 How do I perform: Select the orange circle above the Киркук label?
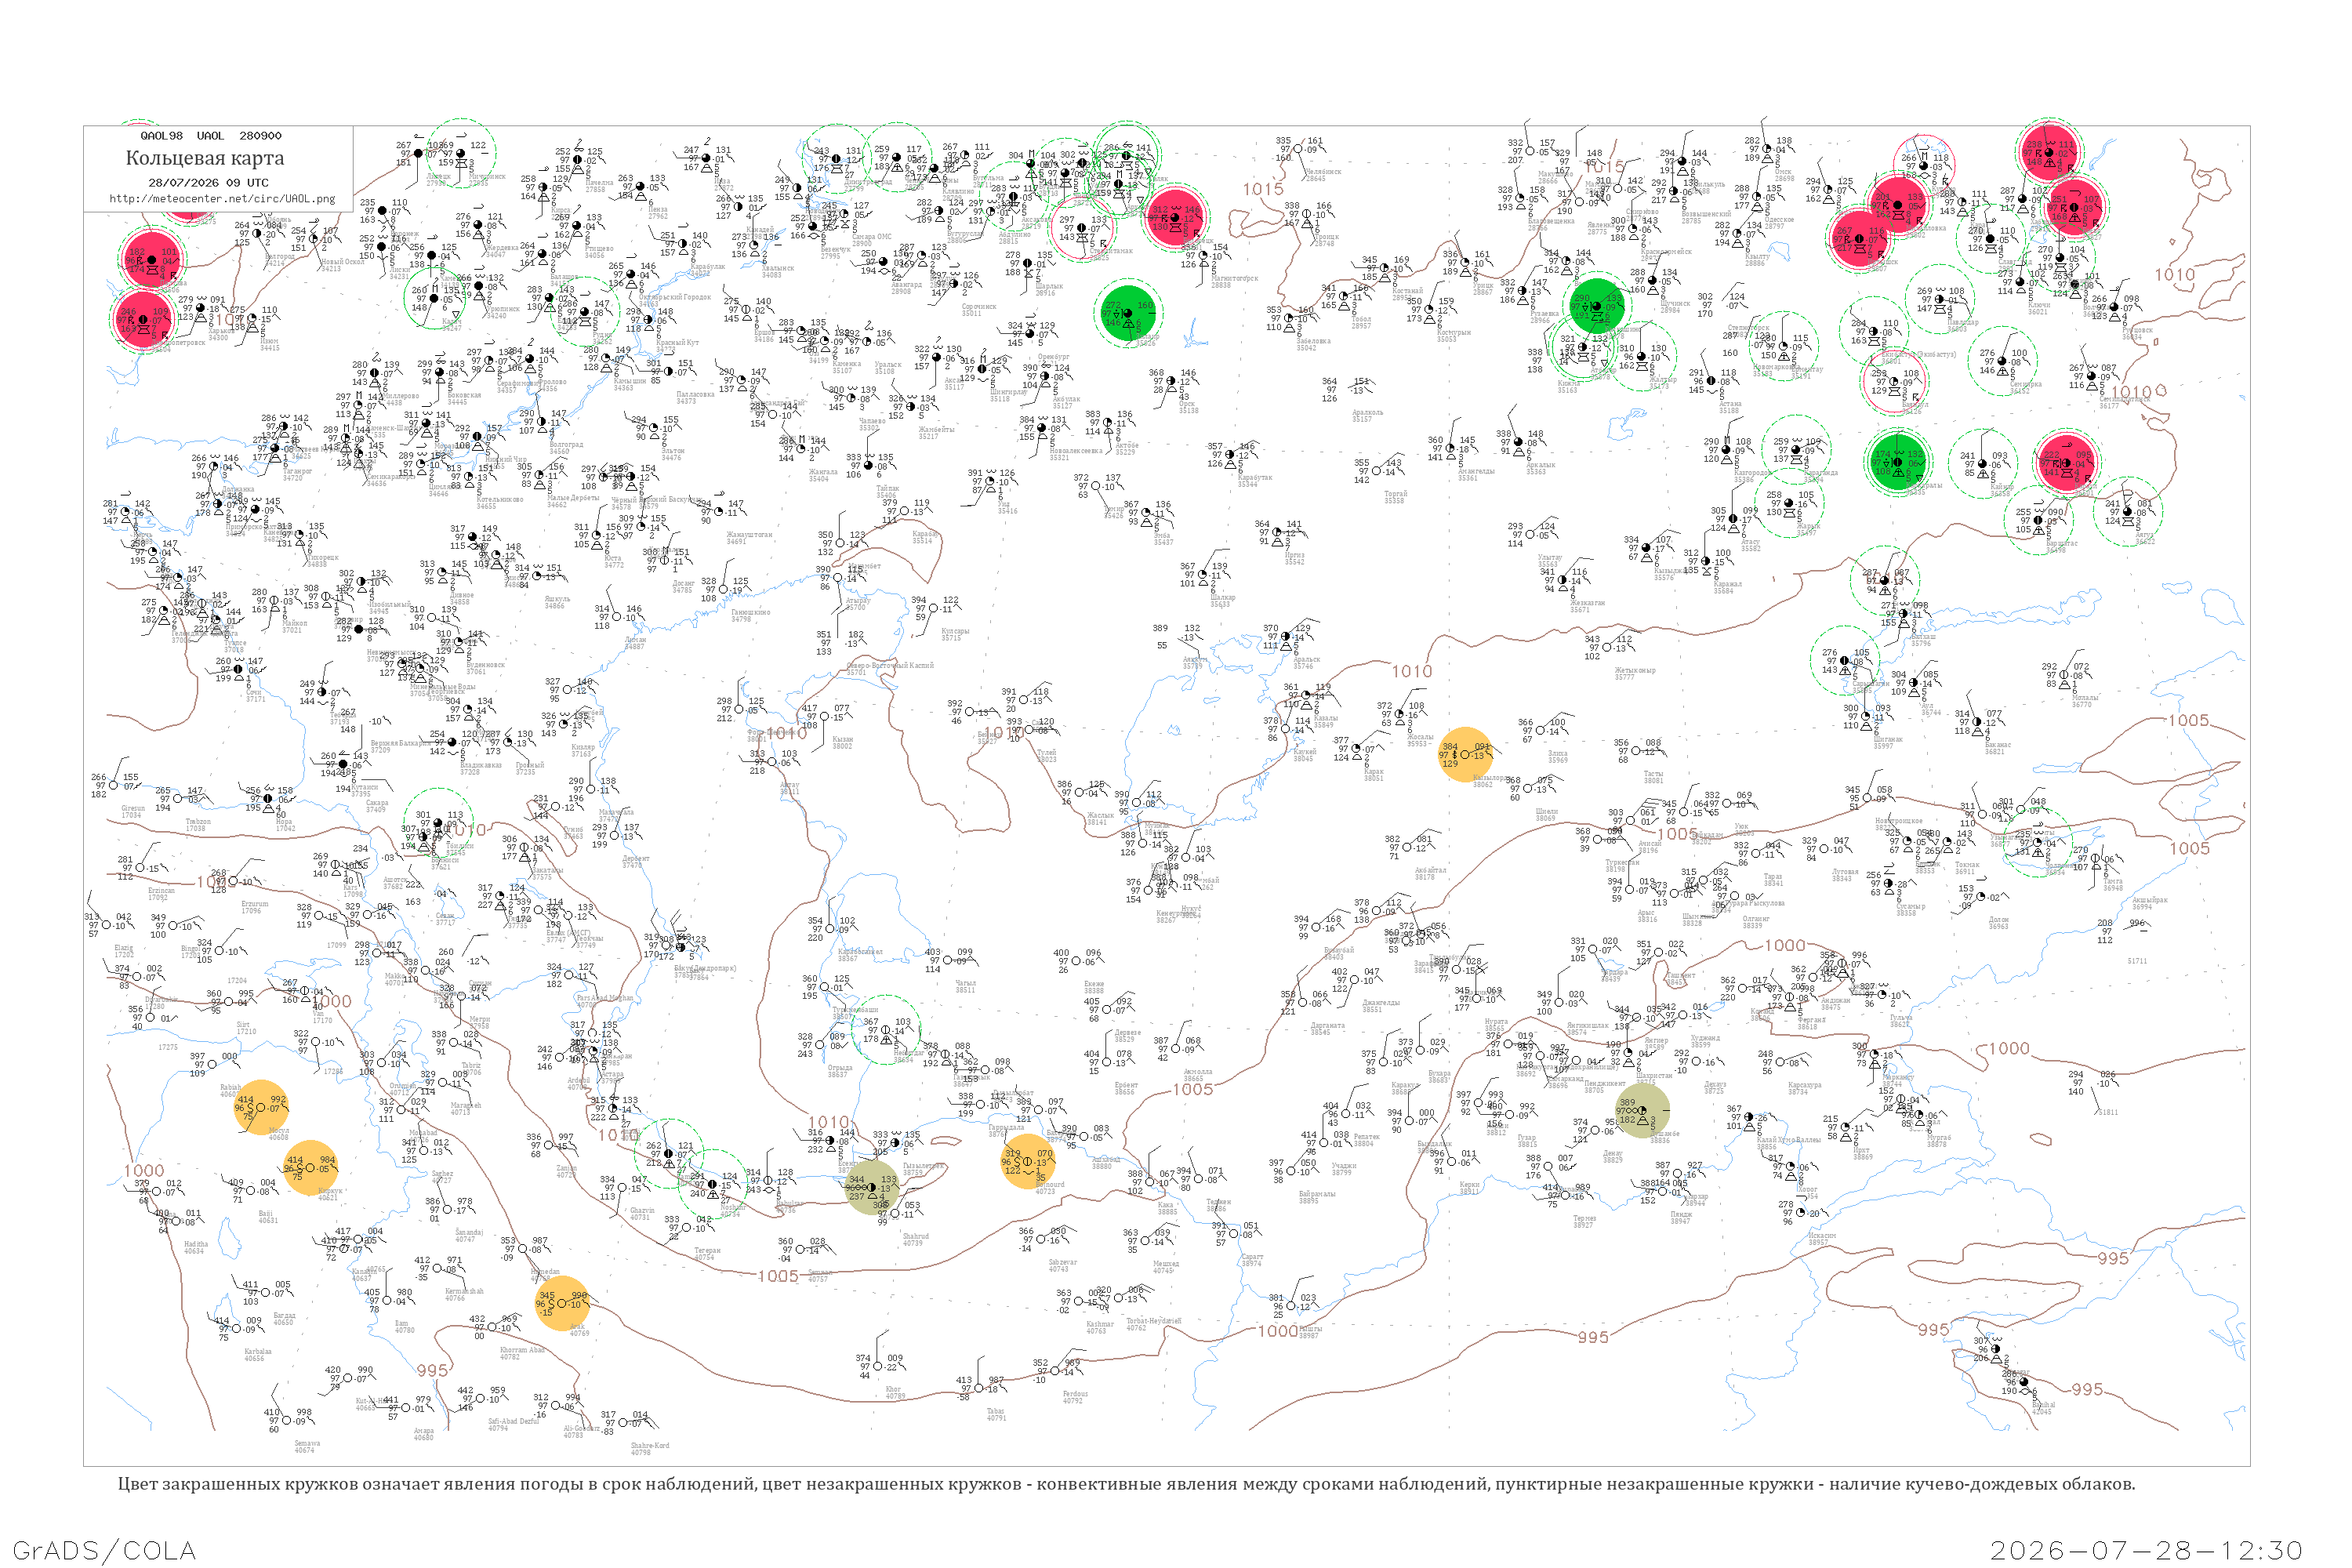click(311, 1167)
